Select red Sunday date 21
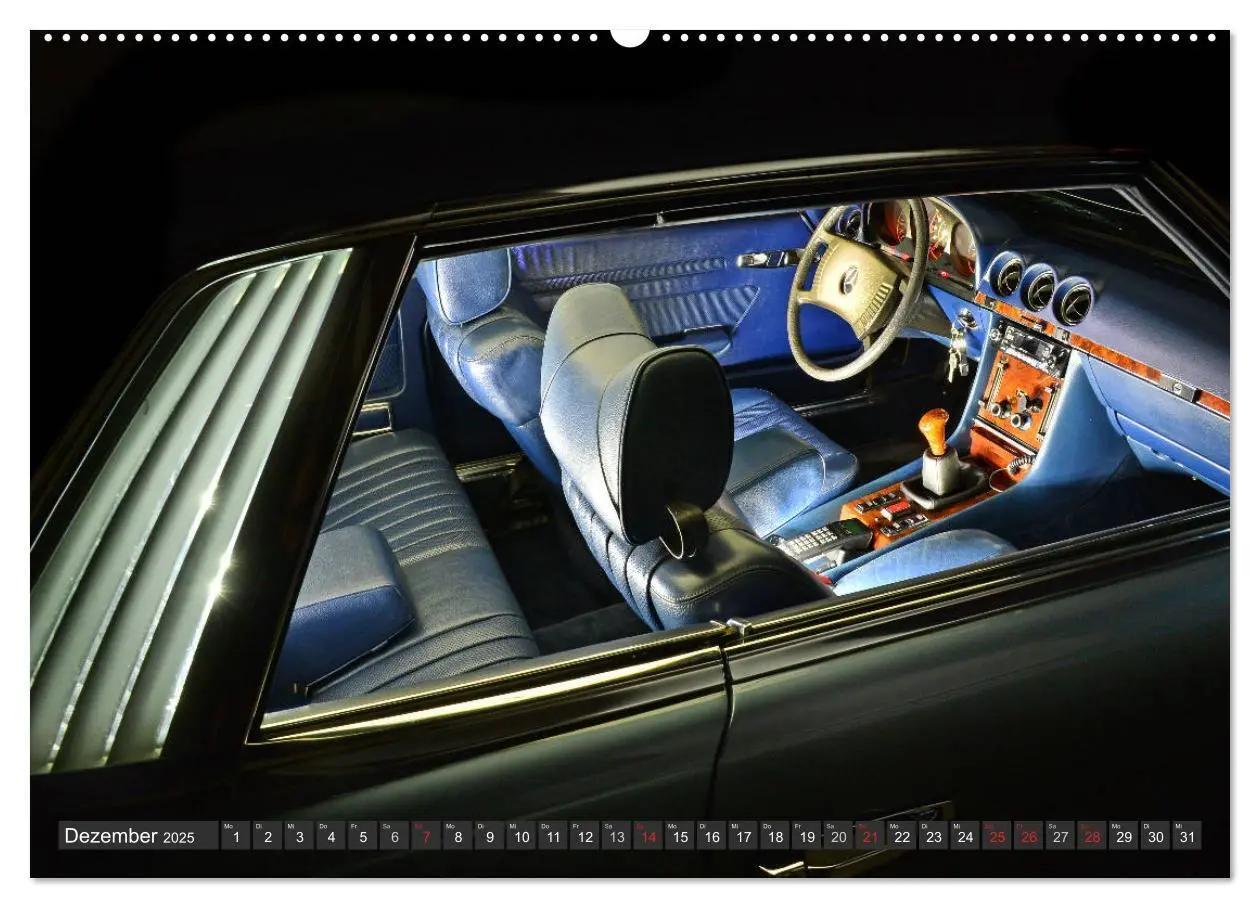1260x908 pixels. coord(870,836)
